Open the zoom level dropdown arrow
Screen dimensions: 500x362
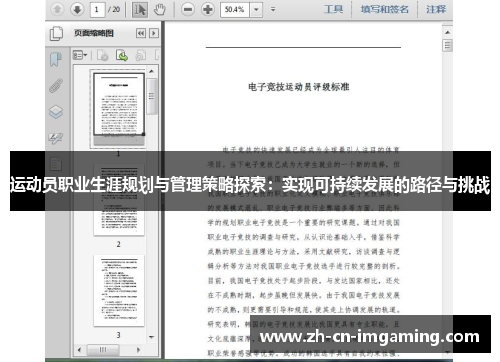(x=256, y=10)
